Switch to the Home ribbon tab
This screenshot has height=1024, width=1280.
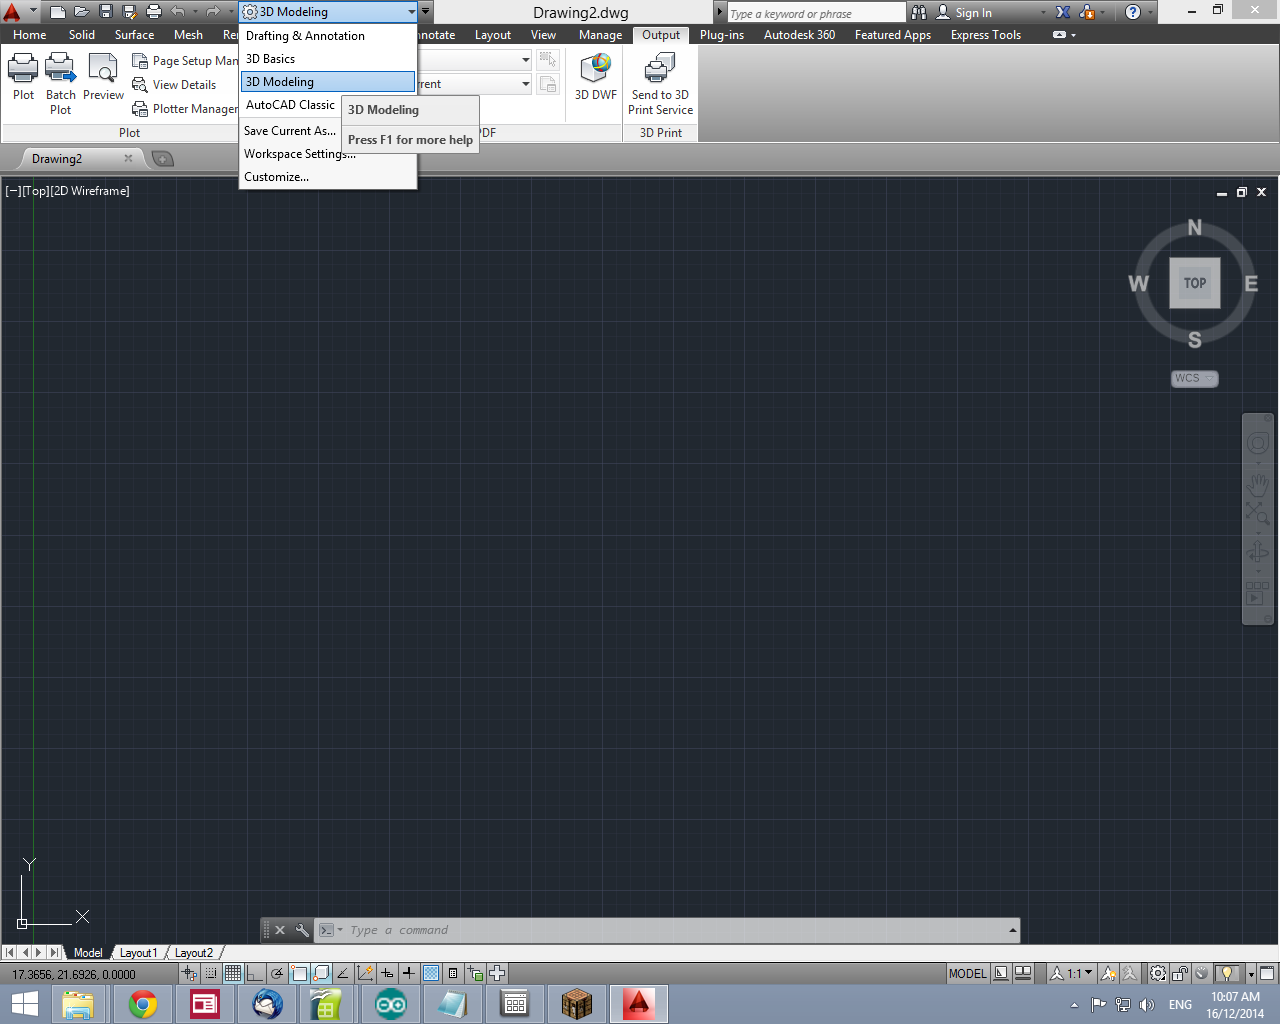tap(29, 34)
